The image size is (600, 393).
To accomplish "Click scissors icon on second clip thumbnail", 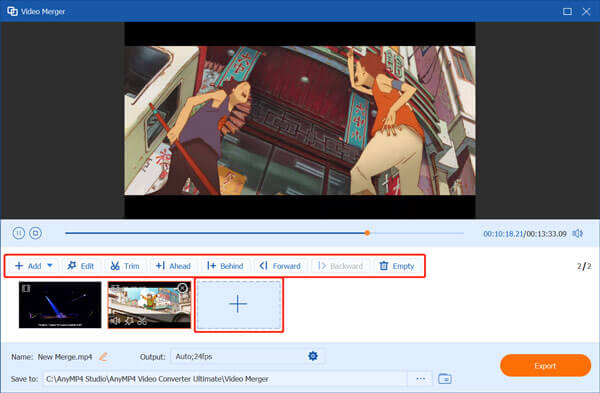I will point(142,321).
